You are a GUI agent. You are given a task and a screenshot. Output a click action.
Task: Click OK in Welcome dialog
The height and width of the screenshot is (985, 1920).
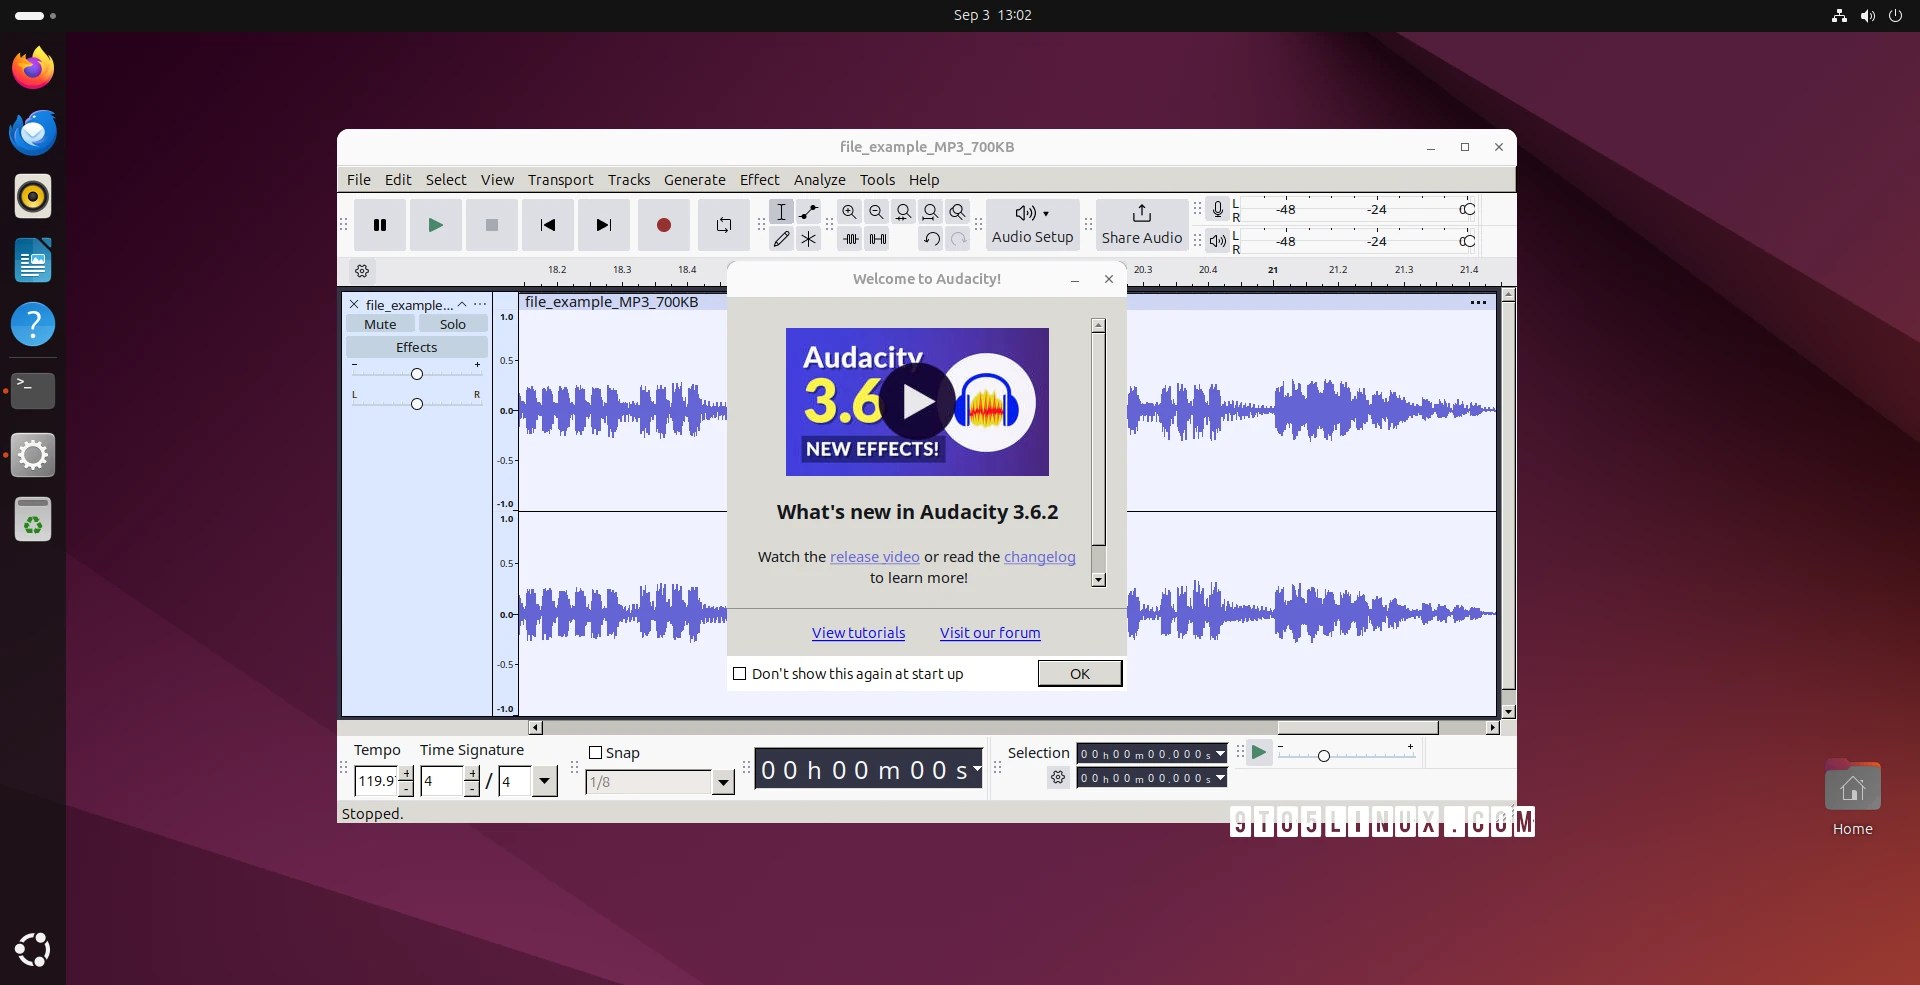point(1079,674)
